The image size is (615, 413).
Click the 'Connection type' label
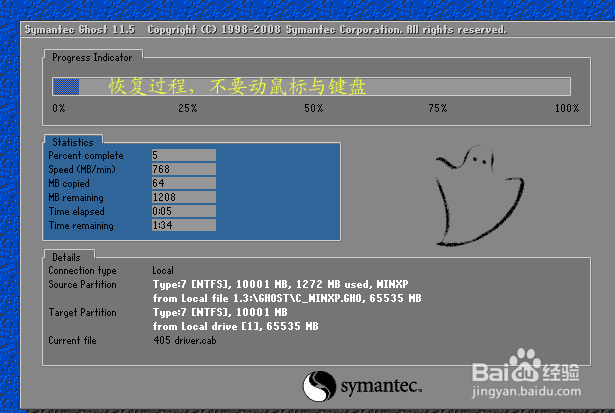point(82,271)
